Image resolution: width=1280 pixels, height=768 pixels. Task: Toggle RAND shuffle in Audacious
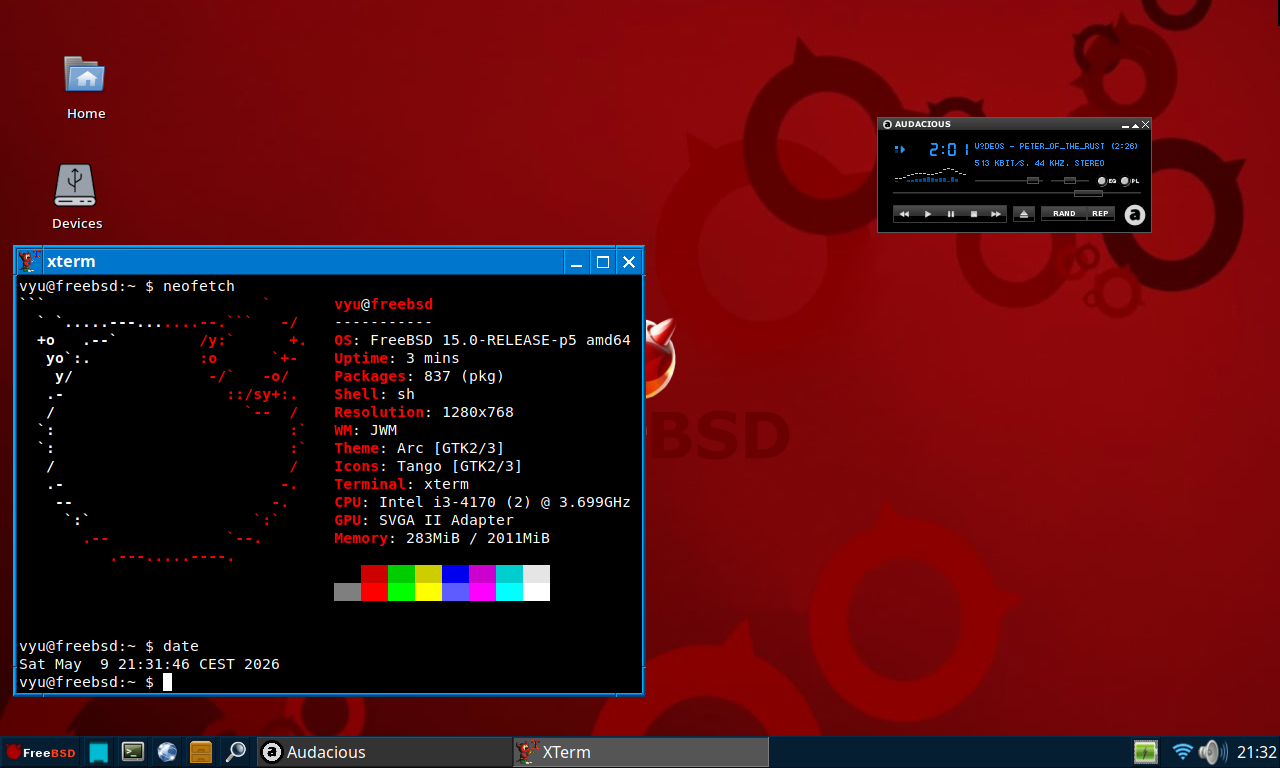click(1064, 214)
